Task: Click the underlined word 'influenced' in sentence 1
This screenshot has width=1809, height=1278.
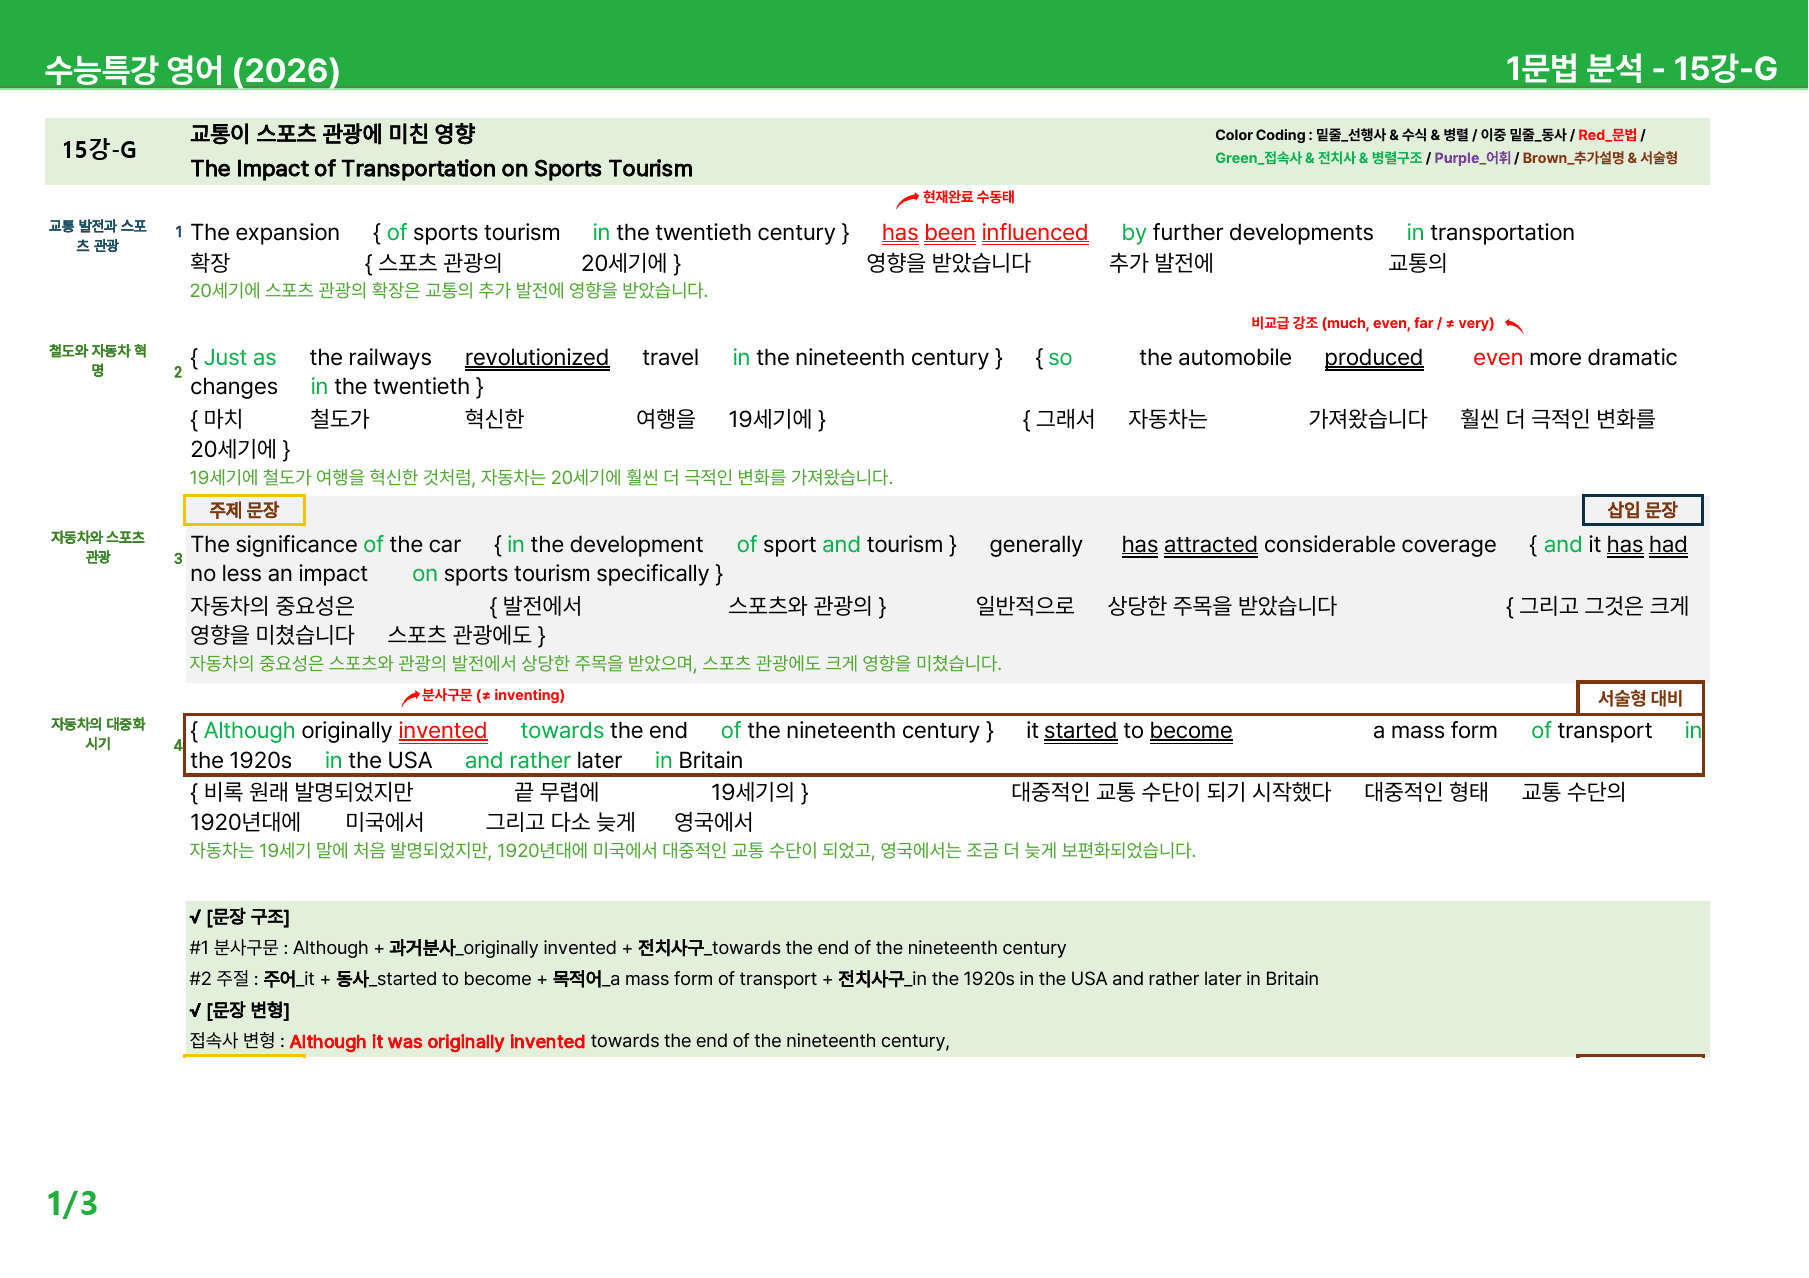Action: [x=1035, y=232]
